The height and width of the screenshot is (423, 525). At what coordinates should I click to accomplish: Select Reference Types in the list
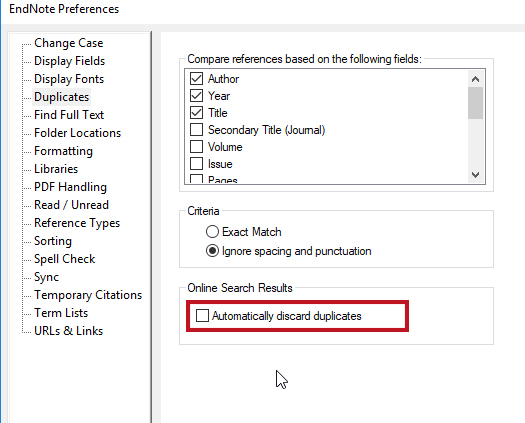(x=77, y=223)
